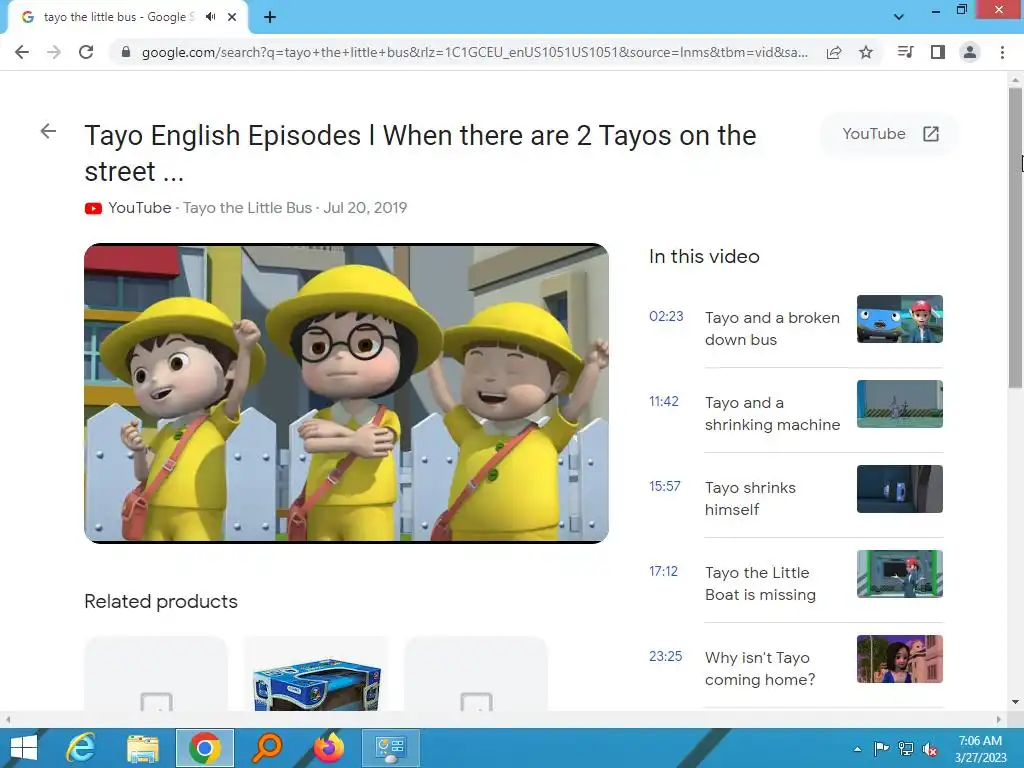Viewport: 1024px width, 768px height.
Task: Open Action Center flag icon
Action: (x=881, y=749)
